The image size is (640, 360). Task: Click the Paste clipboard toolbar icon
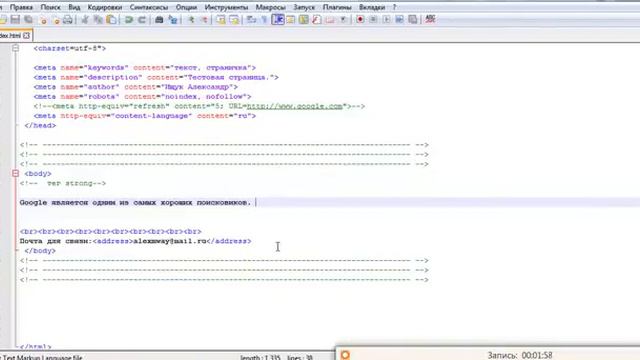111,19
